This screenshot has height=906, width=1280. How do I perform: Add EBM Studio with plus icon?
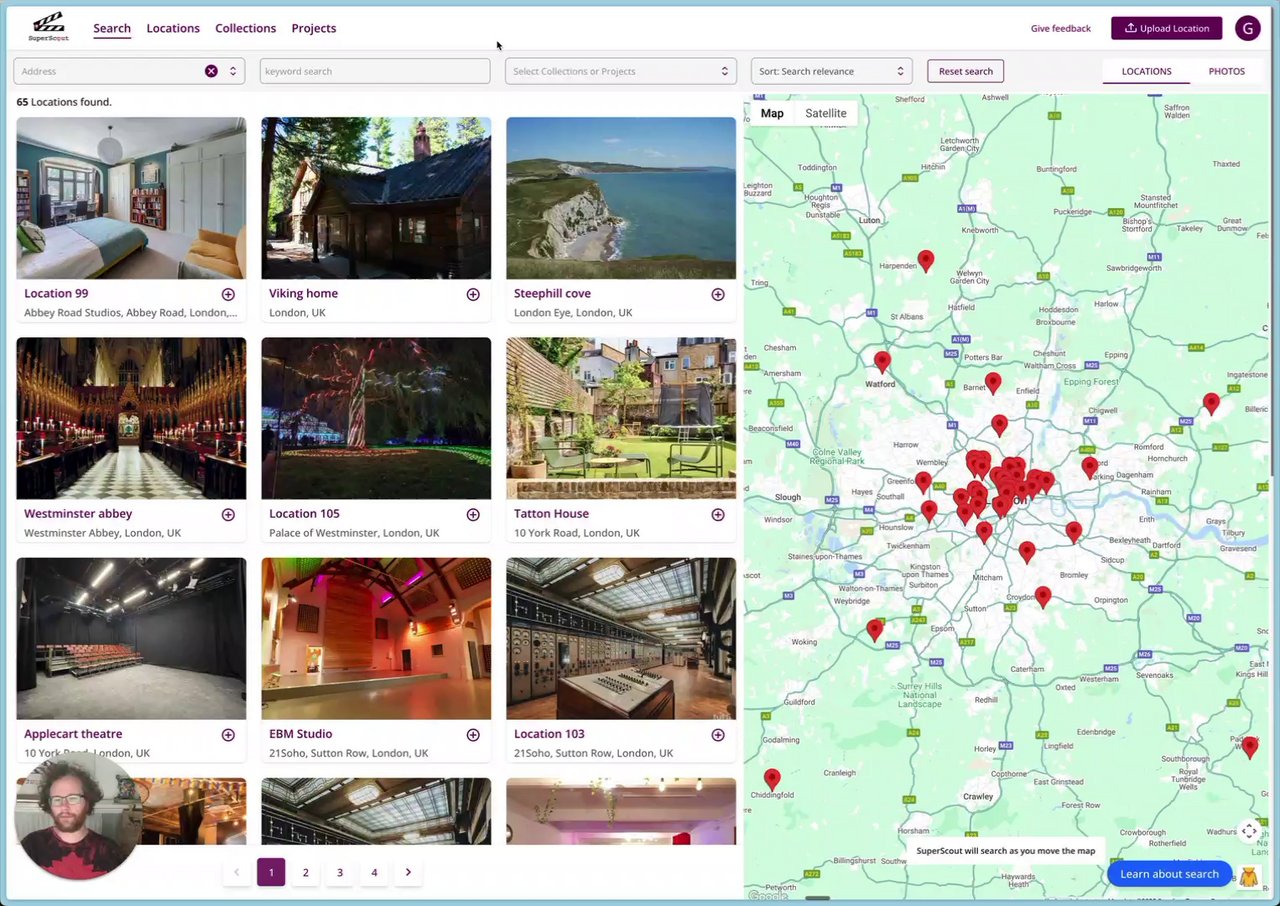pyautogui.click(x=473, y=735)
